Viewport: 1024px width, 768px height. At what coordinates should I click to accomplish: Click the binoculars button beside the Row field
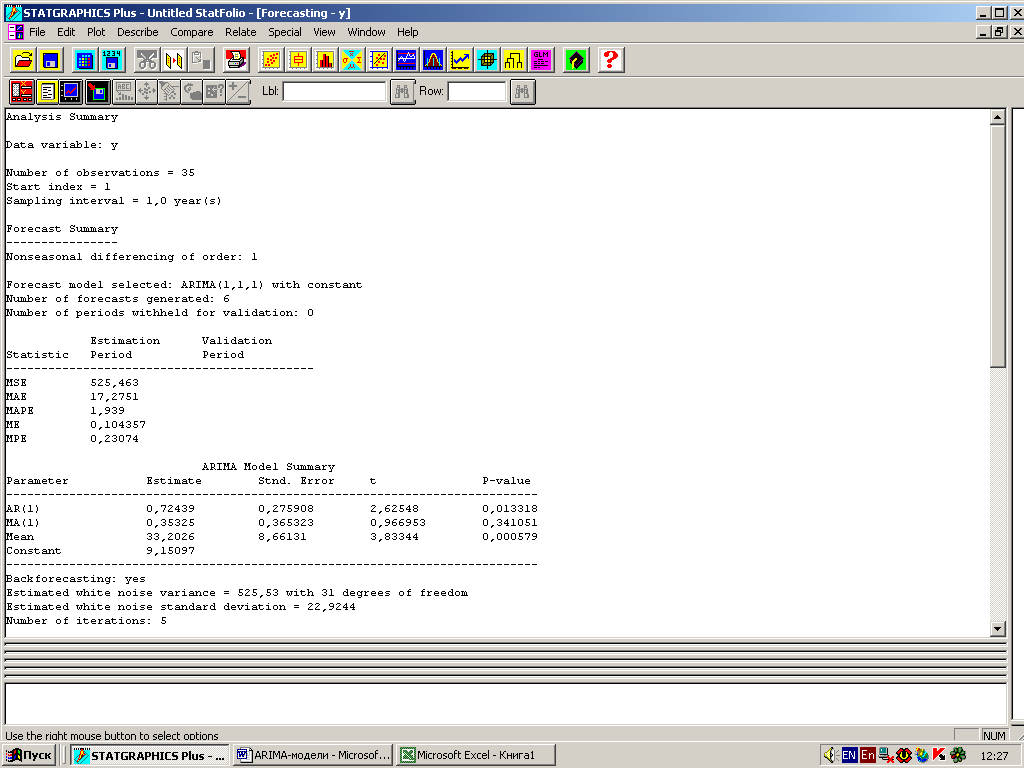(522, 91)
